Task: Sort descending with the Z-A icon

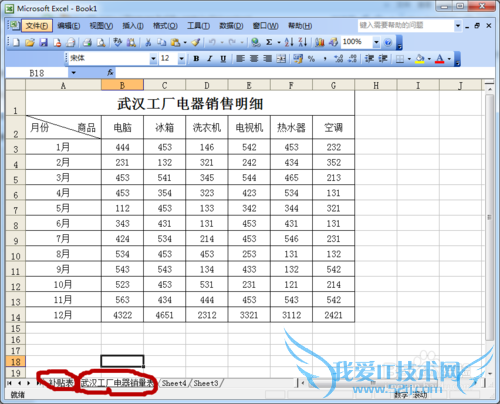Action: click(x=303, y=42)
